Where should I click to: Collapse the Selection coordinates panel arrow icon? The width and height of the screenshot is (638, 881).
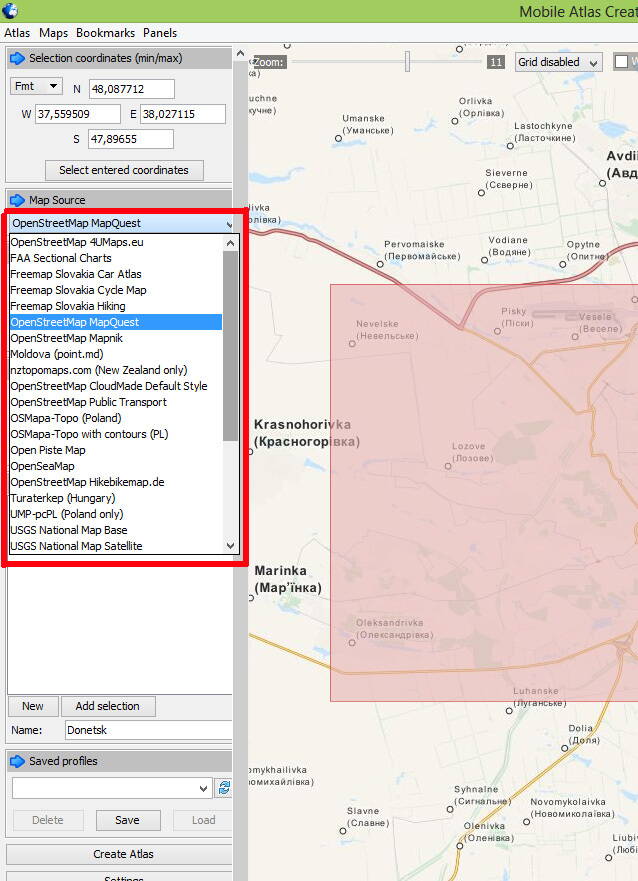(17, 58)
